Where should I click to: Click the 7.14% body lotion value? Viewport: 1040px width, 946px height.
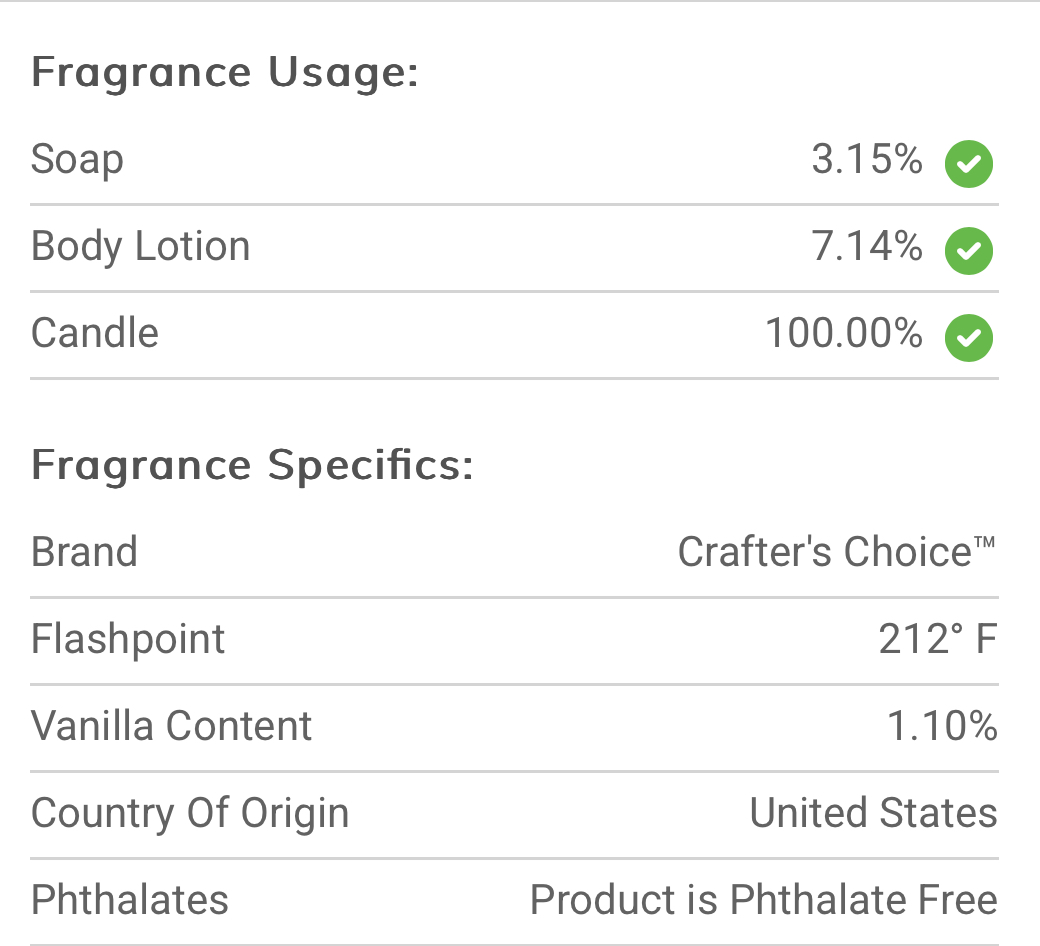(x=866, y=247)
